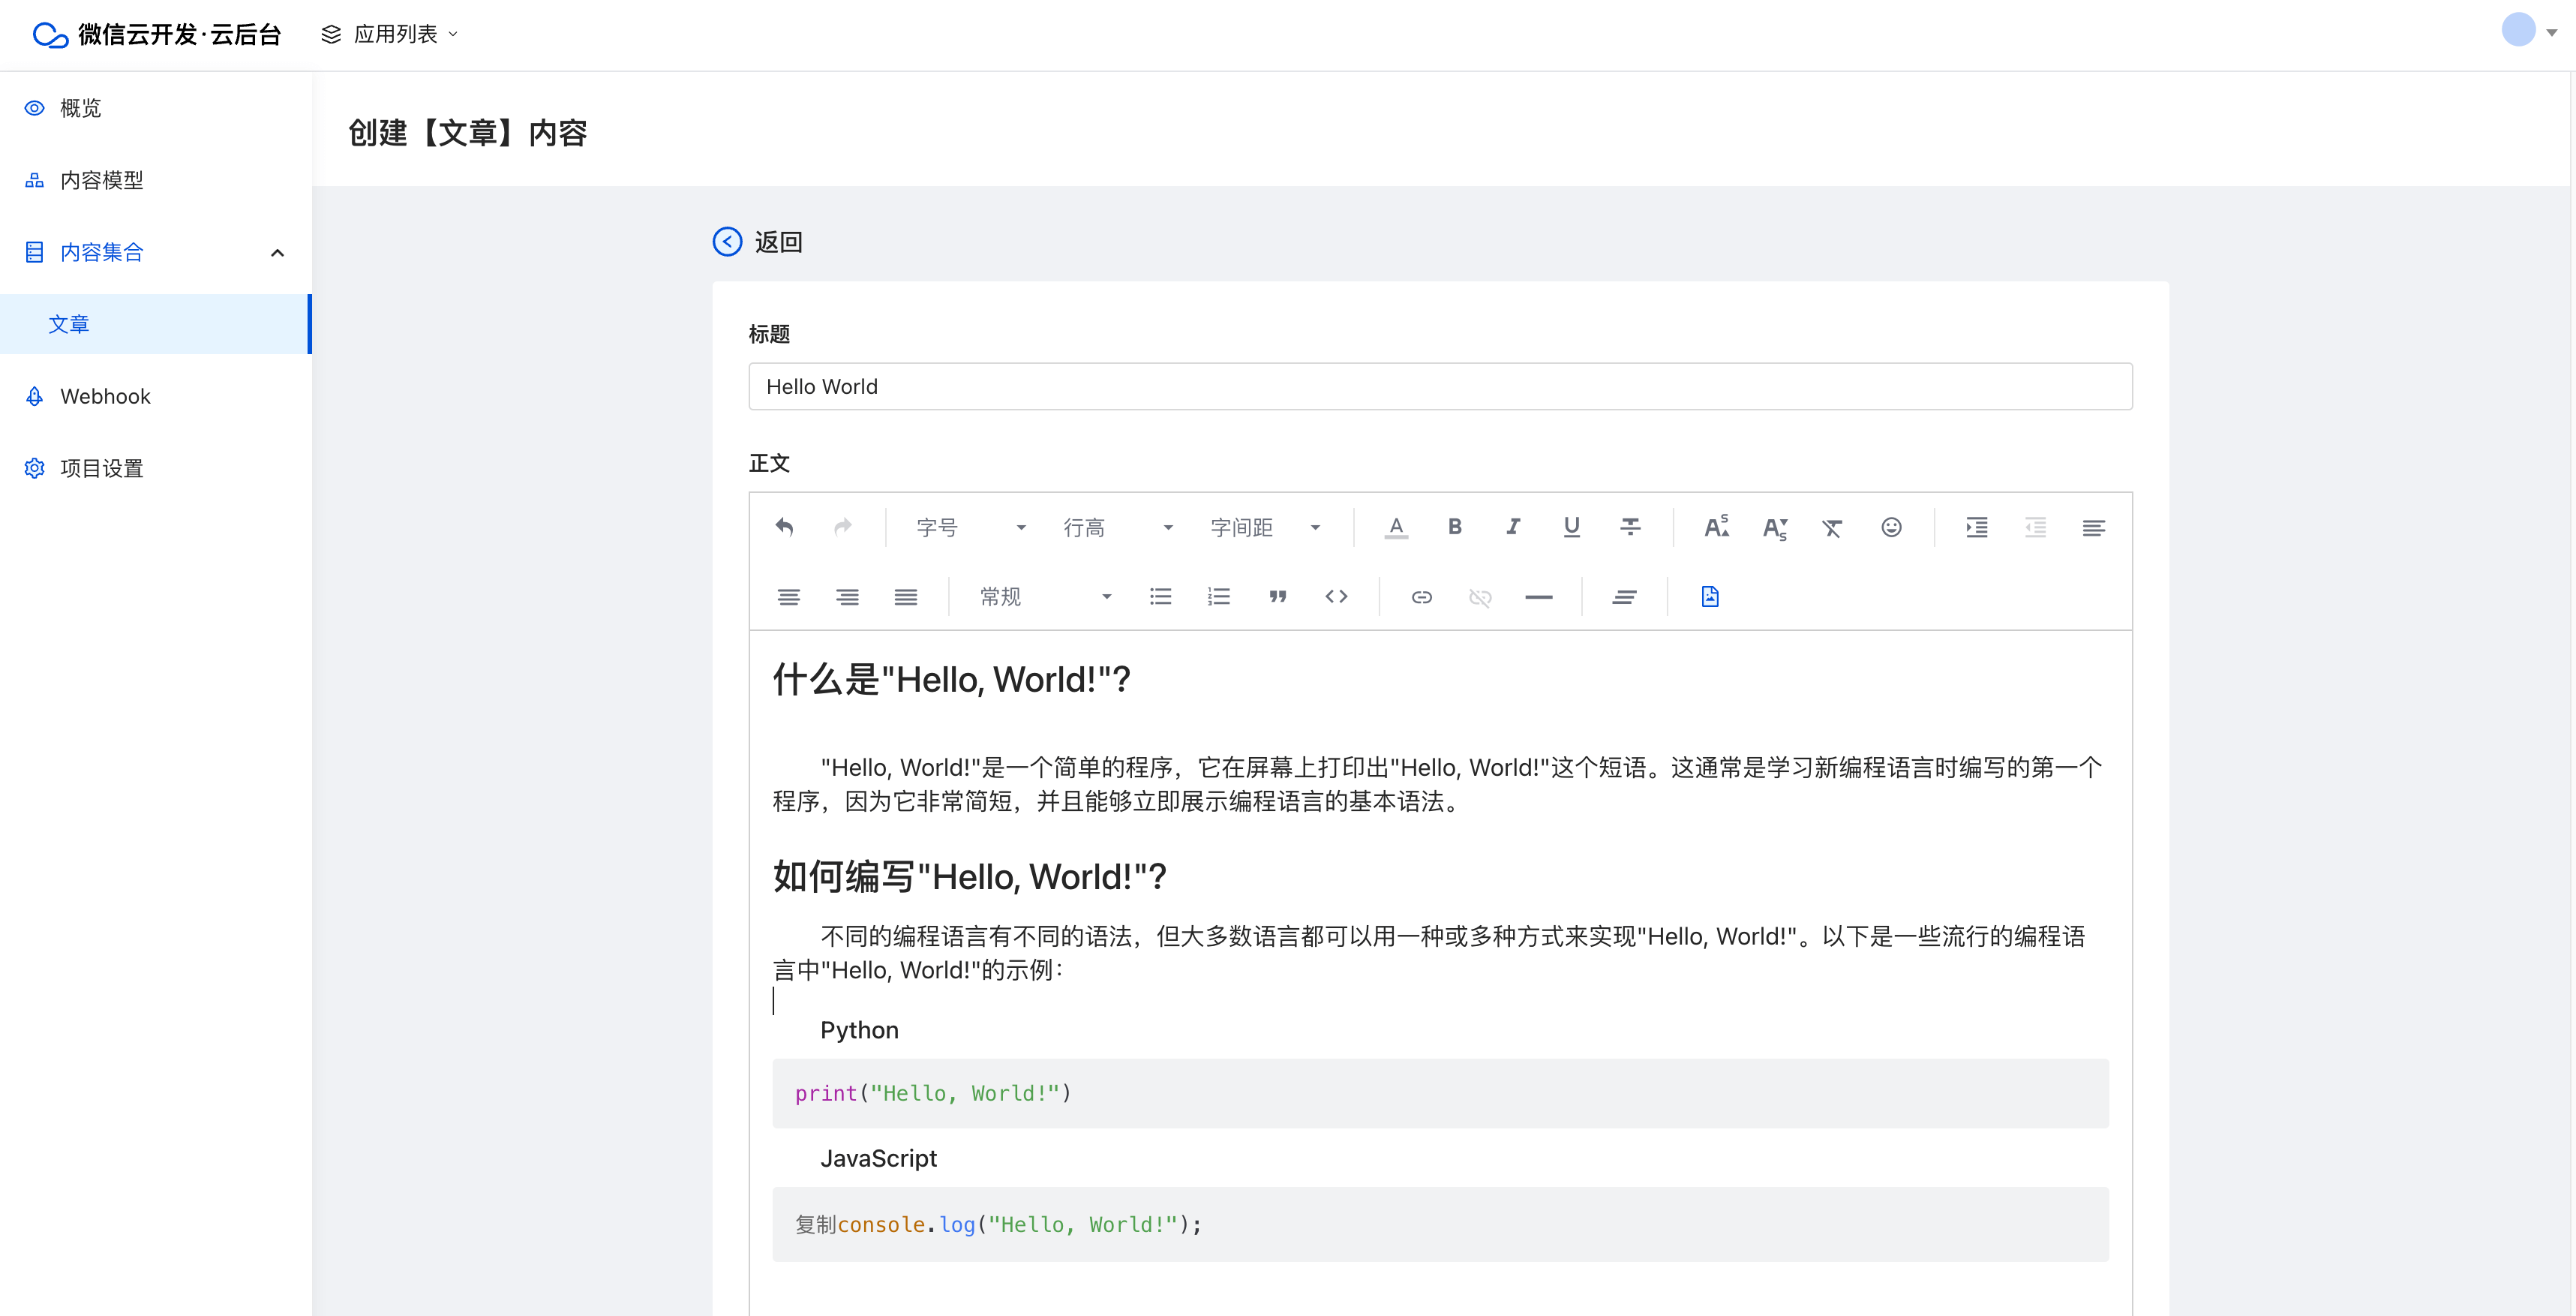Click the heading 什么是"Hello, World!"?
2576x1316 pixels.
coord(951,679)
